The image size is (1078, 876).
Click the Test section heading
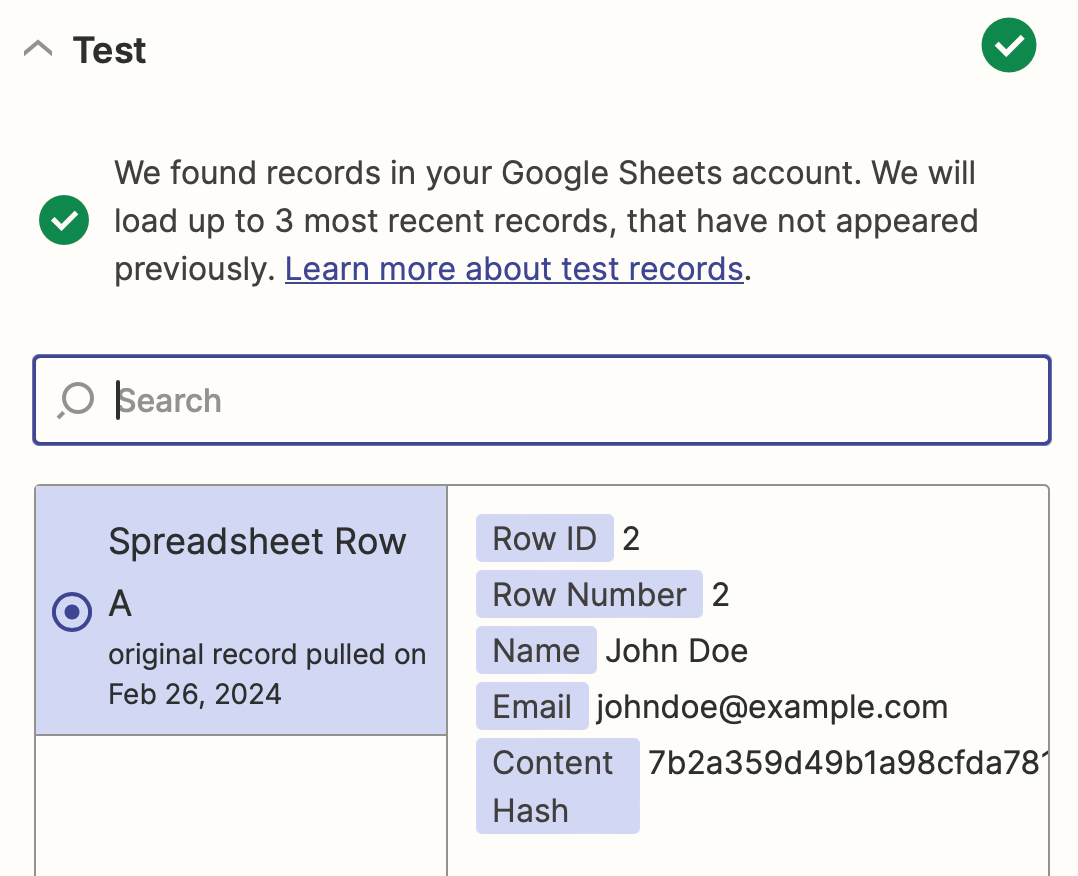point(110,50)
